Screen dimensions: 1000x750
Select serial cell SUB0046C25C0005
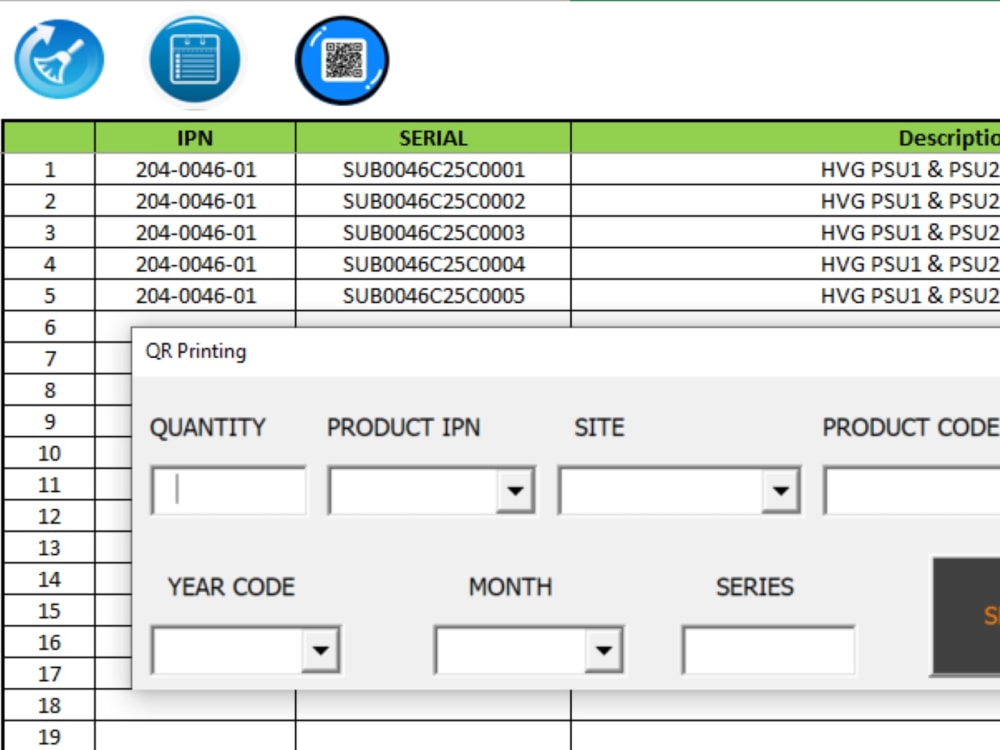coord(433,295)
